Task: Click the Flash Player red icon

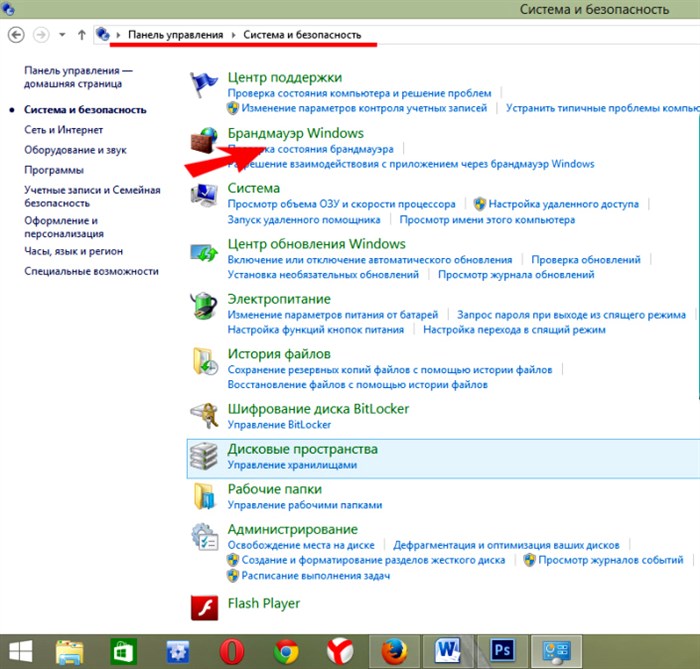Action: coord(204,608)
